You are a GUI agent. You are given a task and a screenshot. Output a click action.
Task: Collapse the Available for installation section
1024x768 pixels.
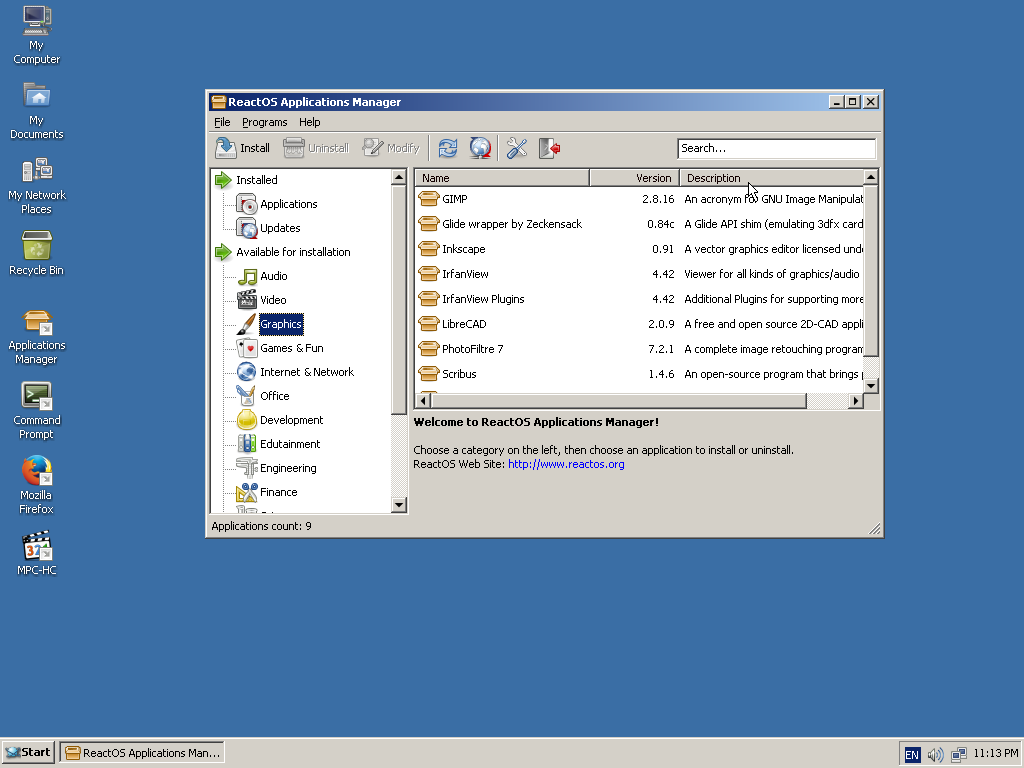[x=224, y=252]
